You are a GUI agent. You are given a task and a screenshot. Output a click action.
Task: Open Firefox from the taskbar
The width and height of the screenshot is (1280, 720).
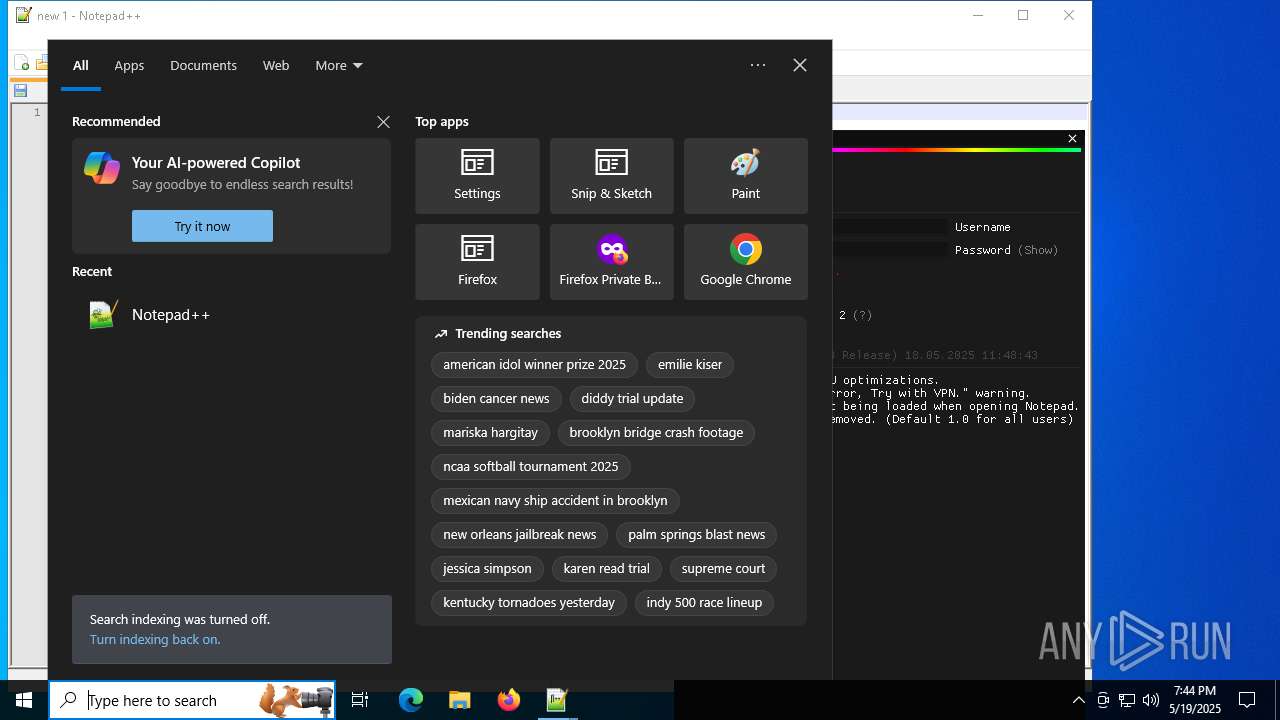coord(508,700)
